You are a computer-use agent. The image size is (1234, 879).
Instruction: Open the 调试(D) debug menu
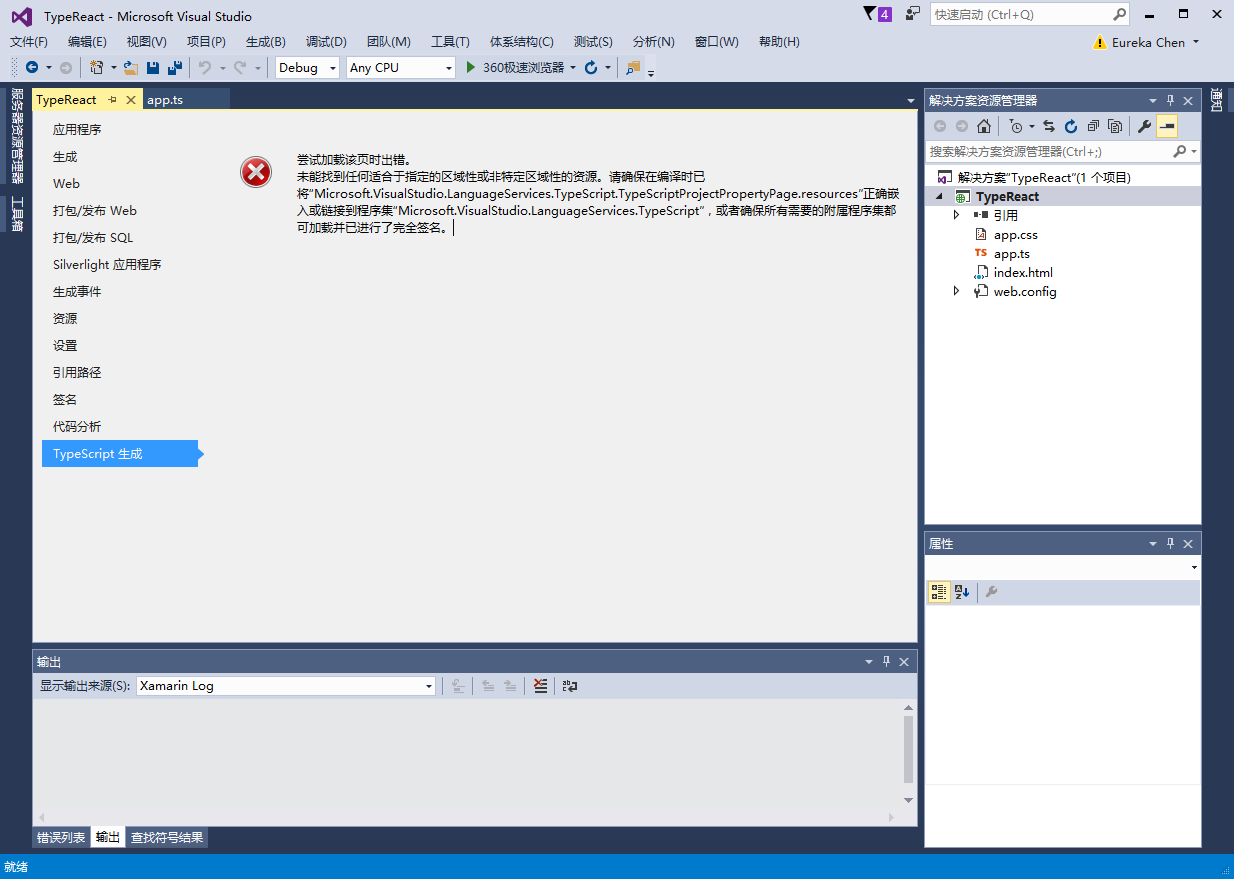point(326,42)
